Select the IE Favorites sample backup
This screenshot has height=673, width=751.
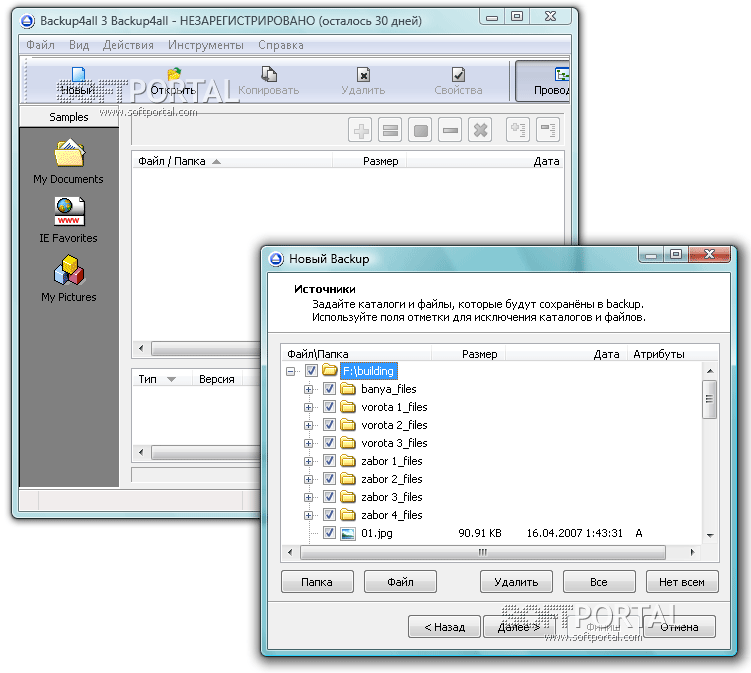68,220
